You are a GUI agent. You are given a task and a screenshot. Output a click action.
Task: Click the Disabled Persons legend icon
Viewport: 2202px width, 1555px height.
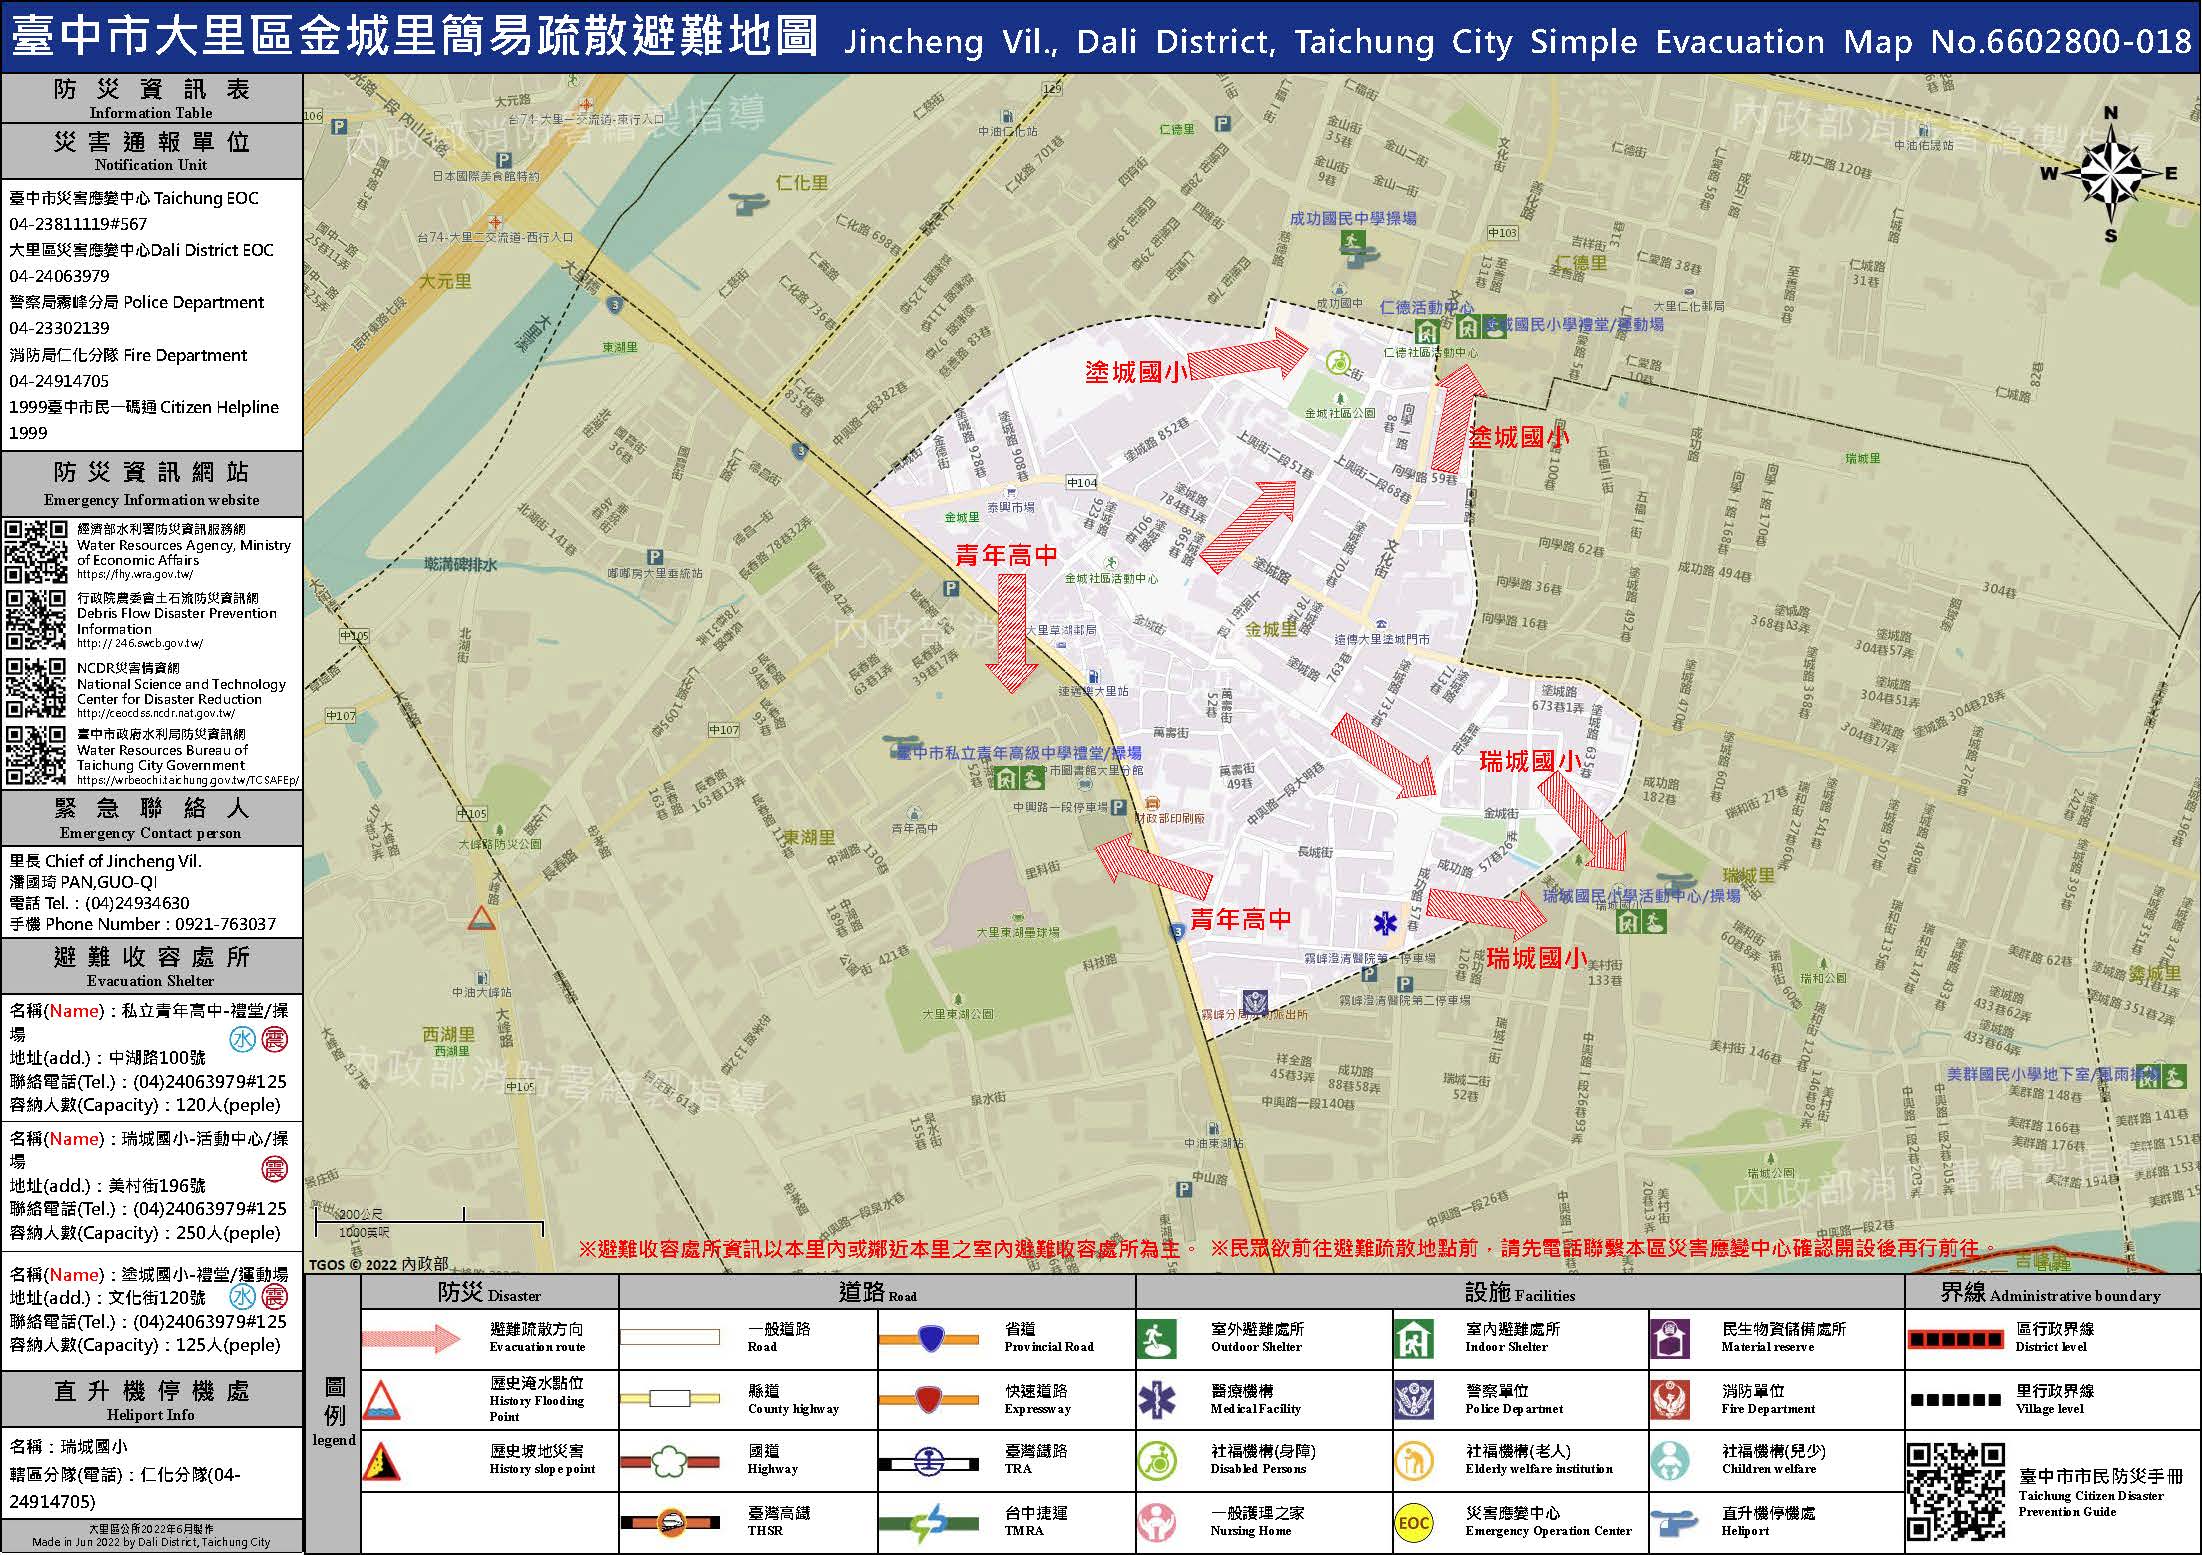[x=1157, y=1461]
